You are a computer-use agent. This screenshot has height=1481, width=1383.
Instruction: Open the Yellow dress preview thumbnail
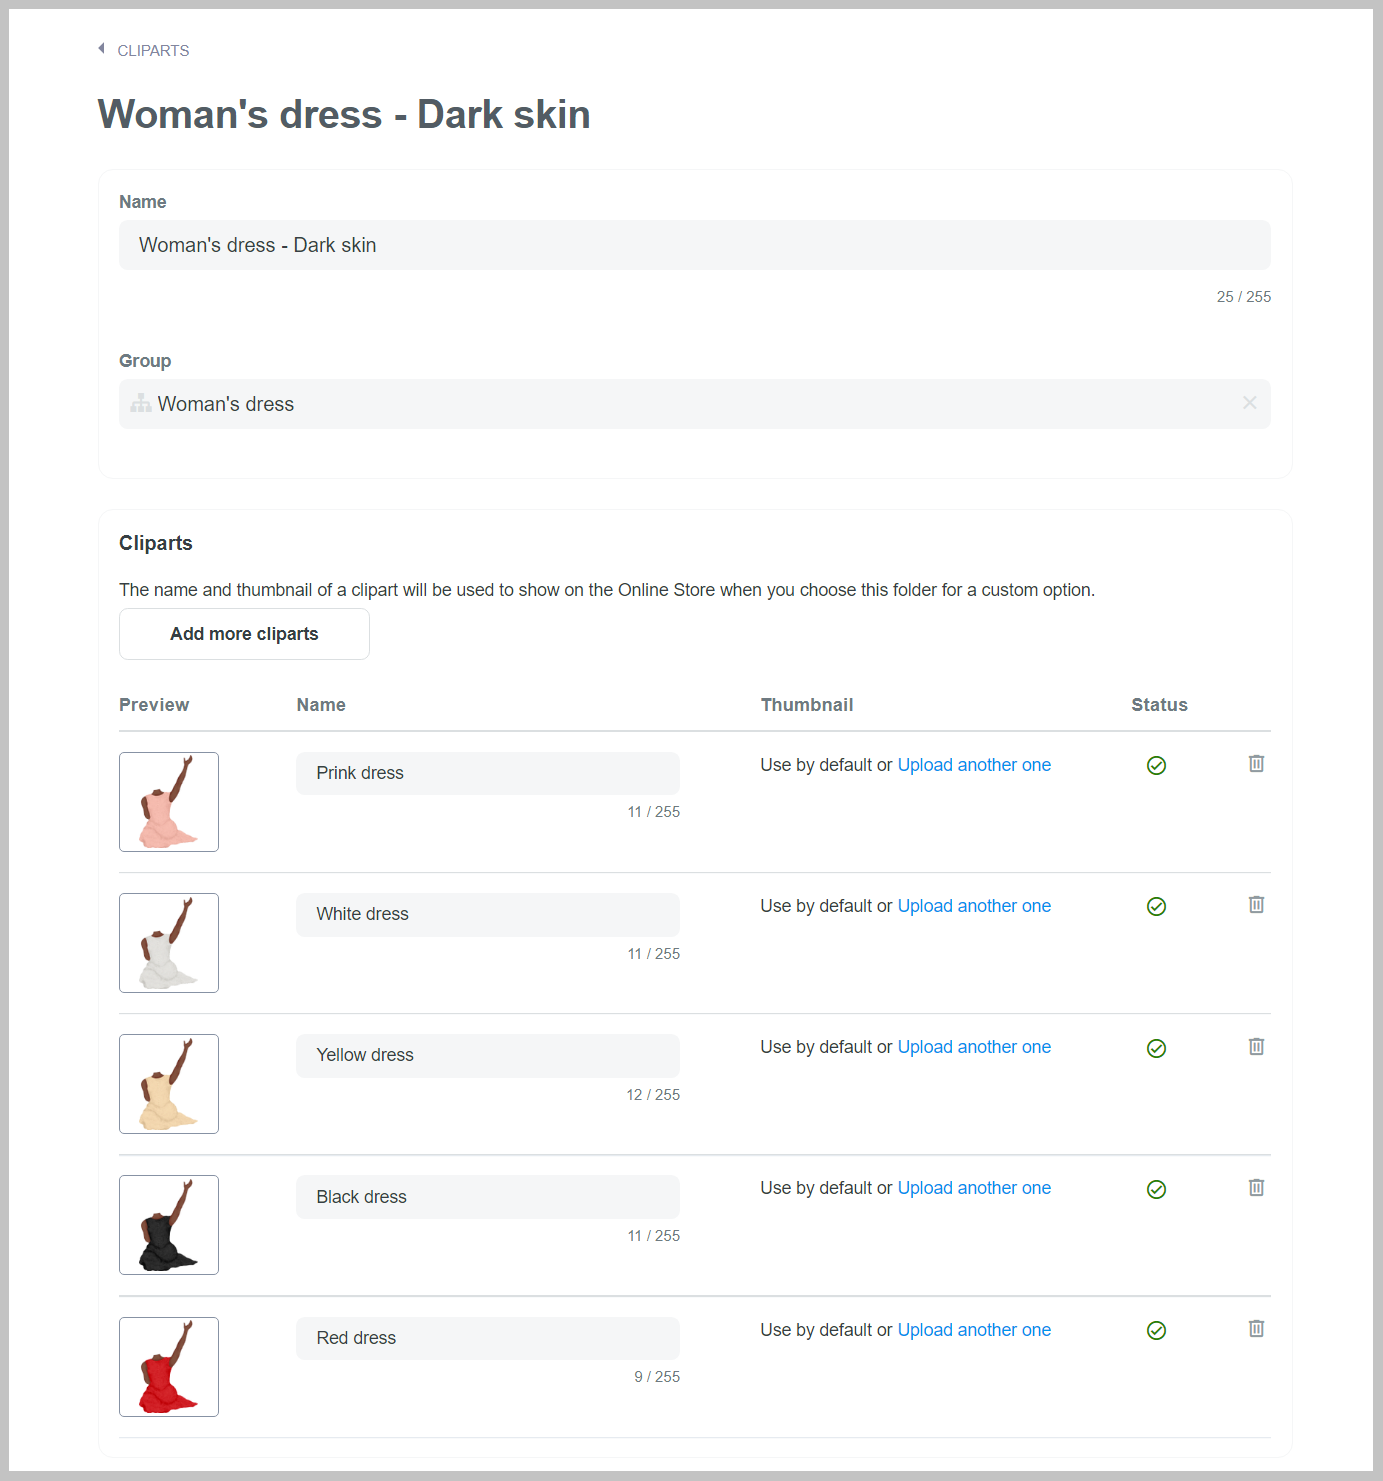[x=169, y=1084]
